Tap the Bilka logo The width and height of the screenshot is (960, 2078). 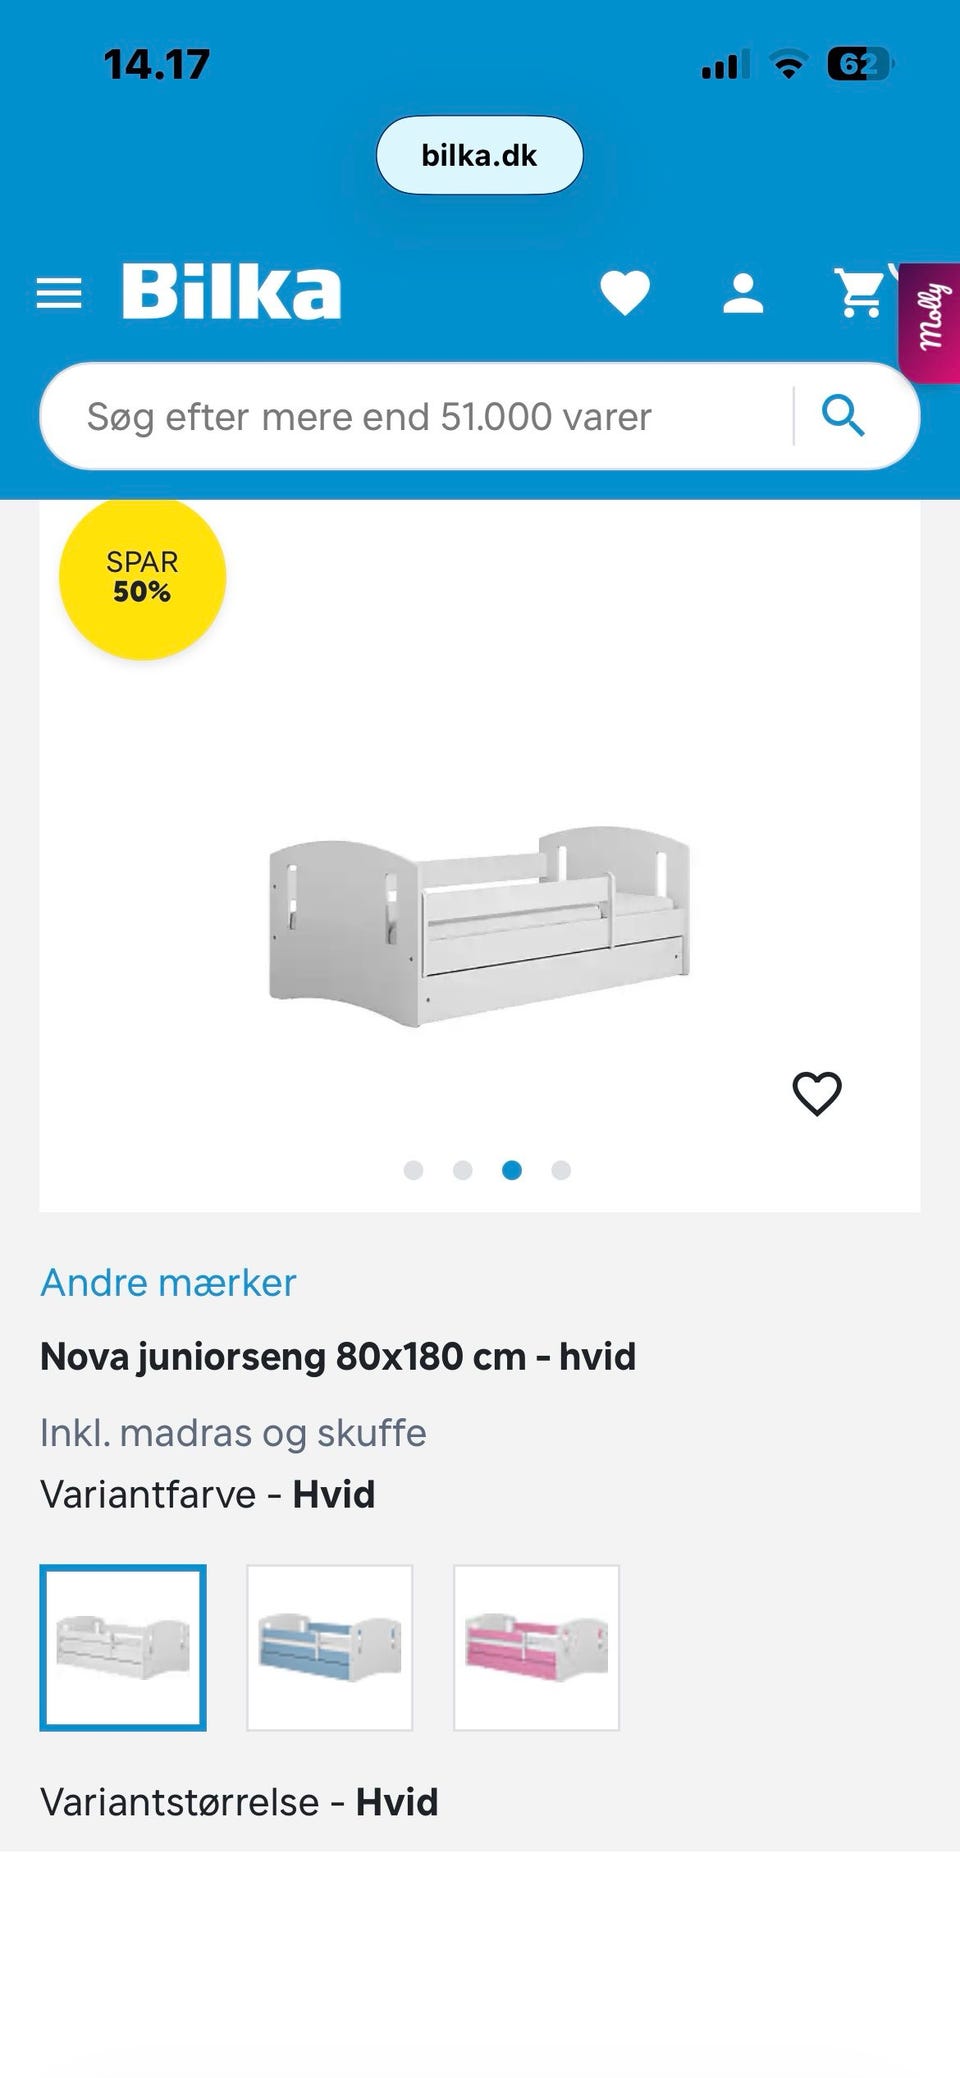[x=231, y=292]
